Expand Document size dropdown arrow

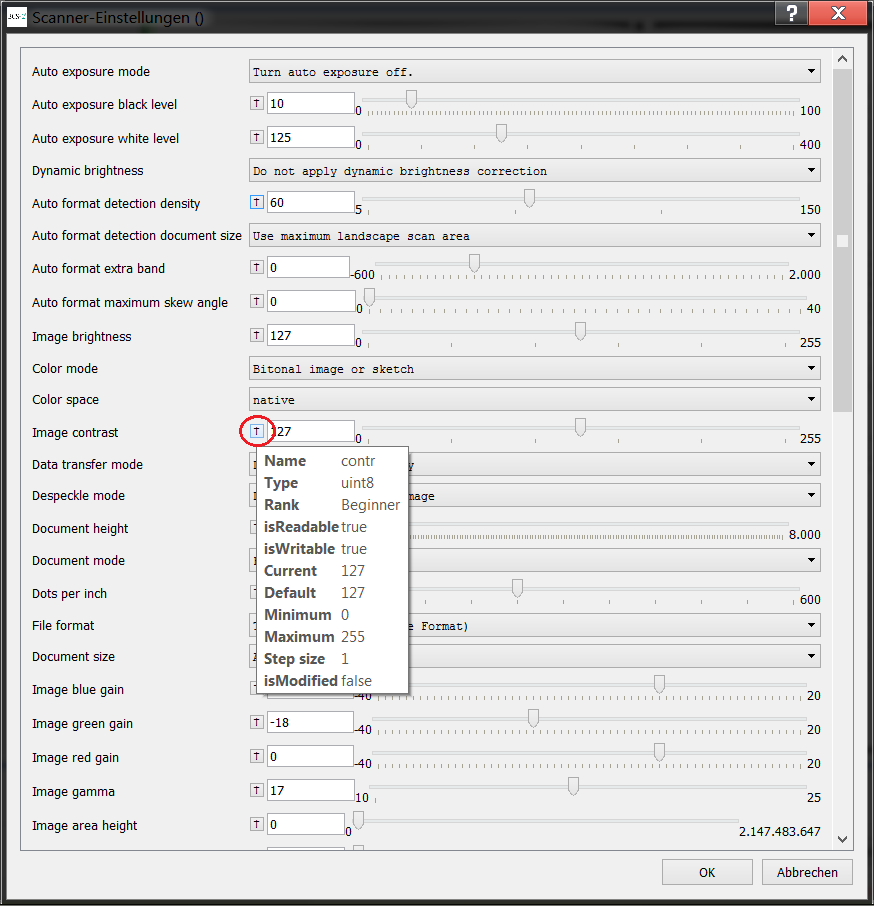click(811, 656)
